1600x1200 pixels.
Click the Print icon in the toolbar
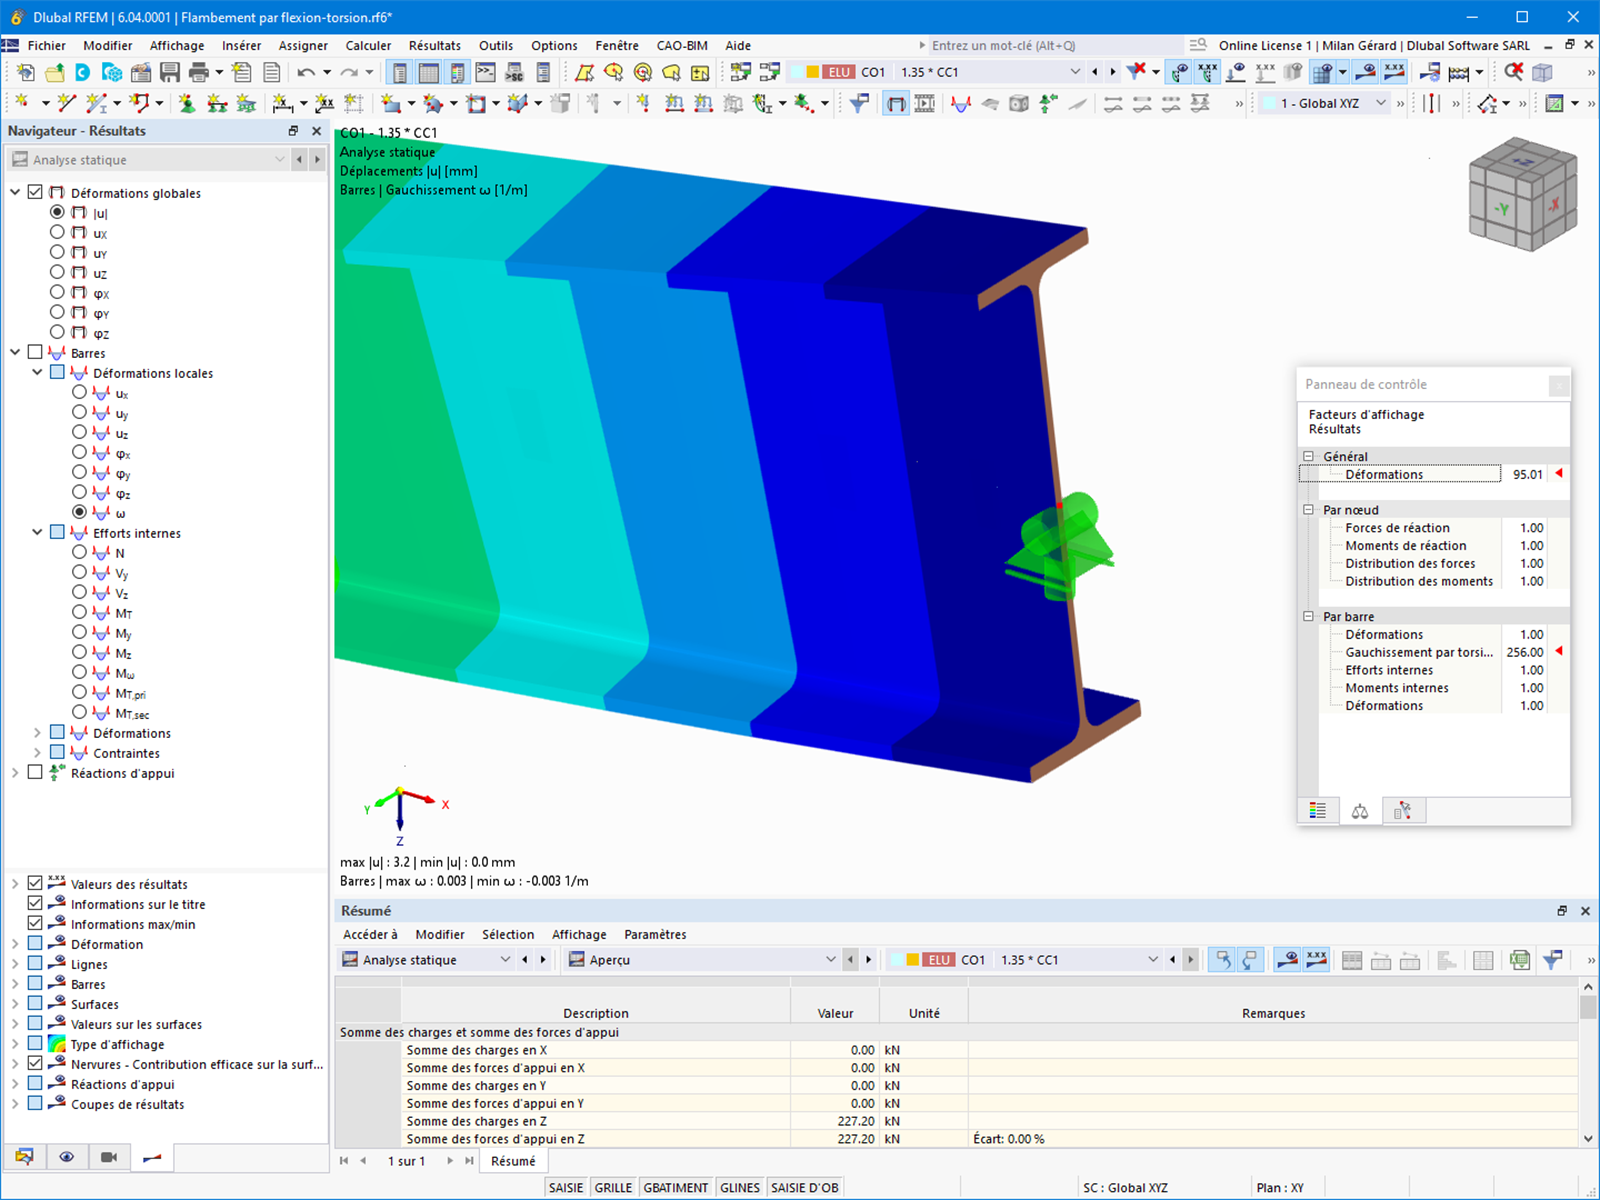pos(198,72)
